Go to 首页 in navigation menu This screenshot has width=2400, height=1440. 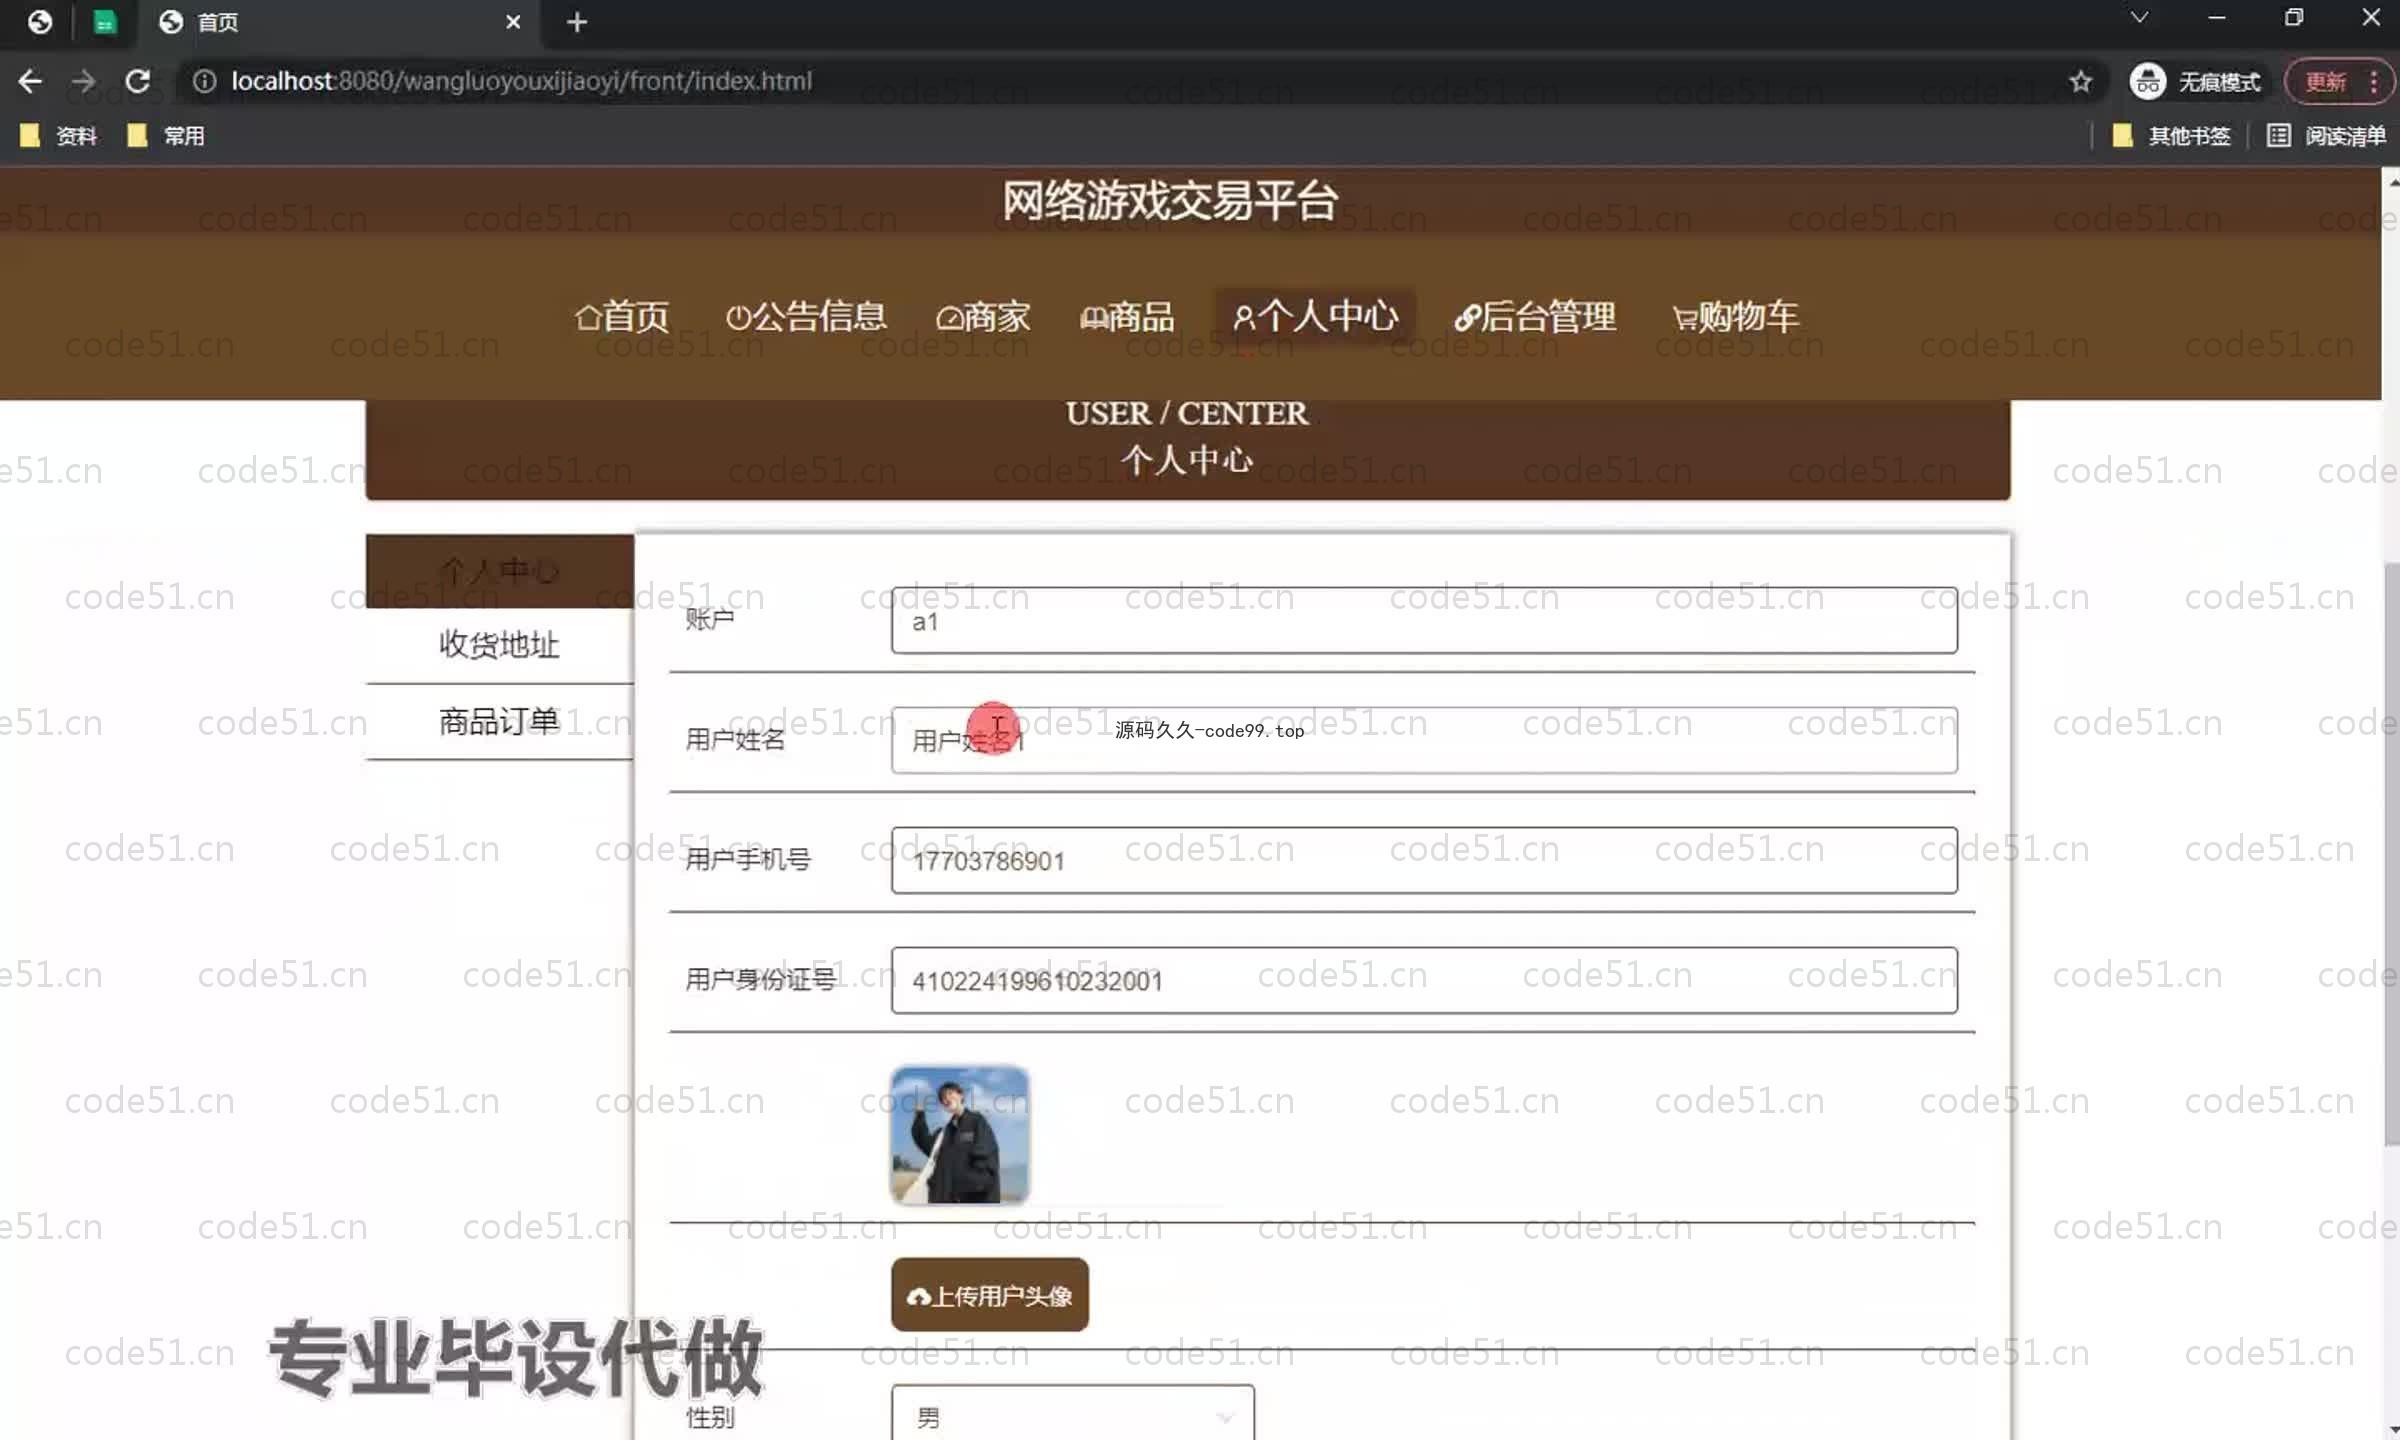pos(621,317)
